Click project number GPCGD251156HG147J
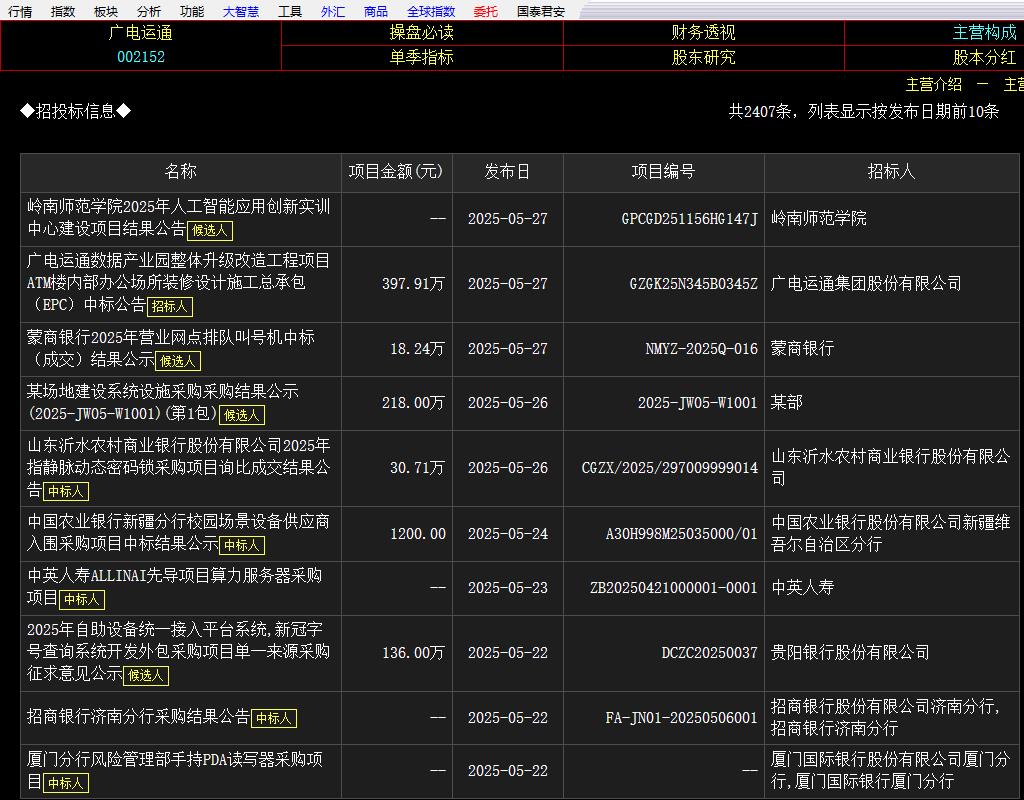The width and height of the screenshot is (1024, 800). point(690,219)
